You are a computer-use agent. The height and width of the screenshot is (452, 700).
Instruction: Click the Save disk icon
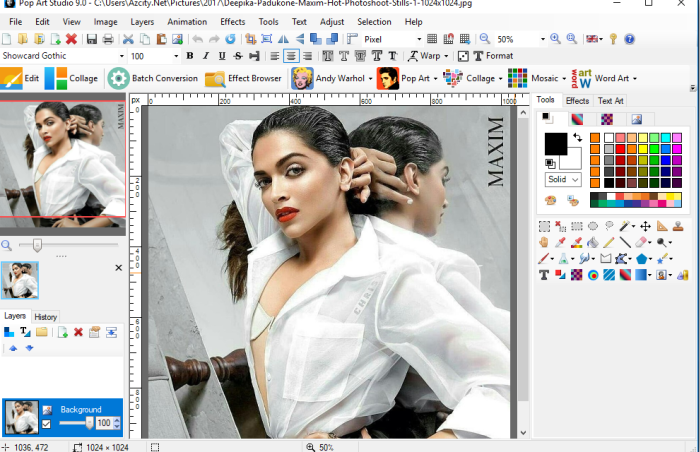92,39
